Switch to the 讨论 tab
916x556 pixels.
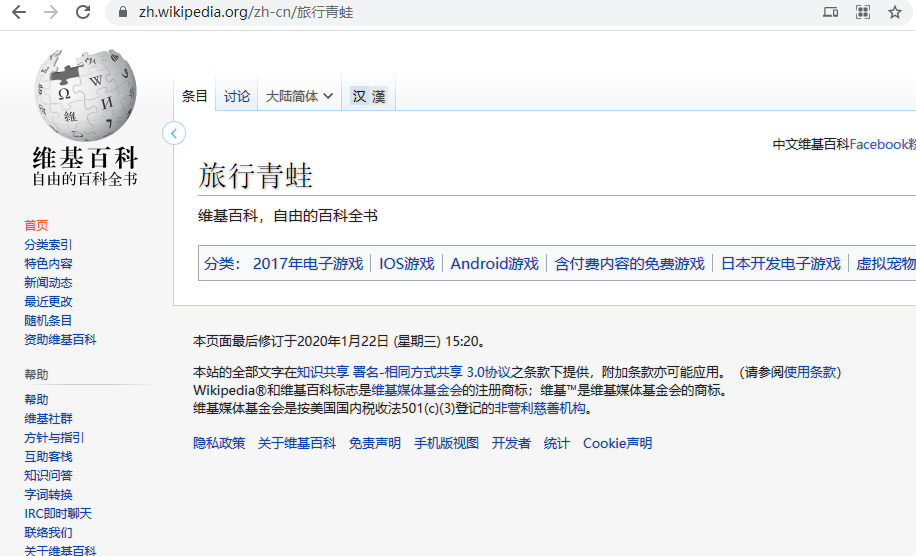click(x=237, y=96)
